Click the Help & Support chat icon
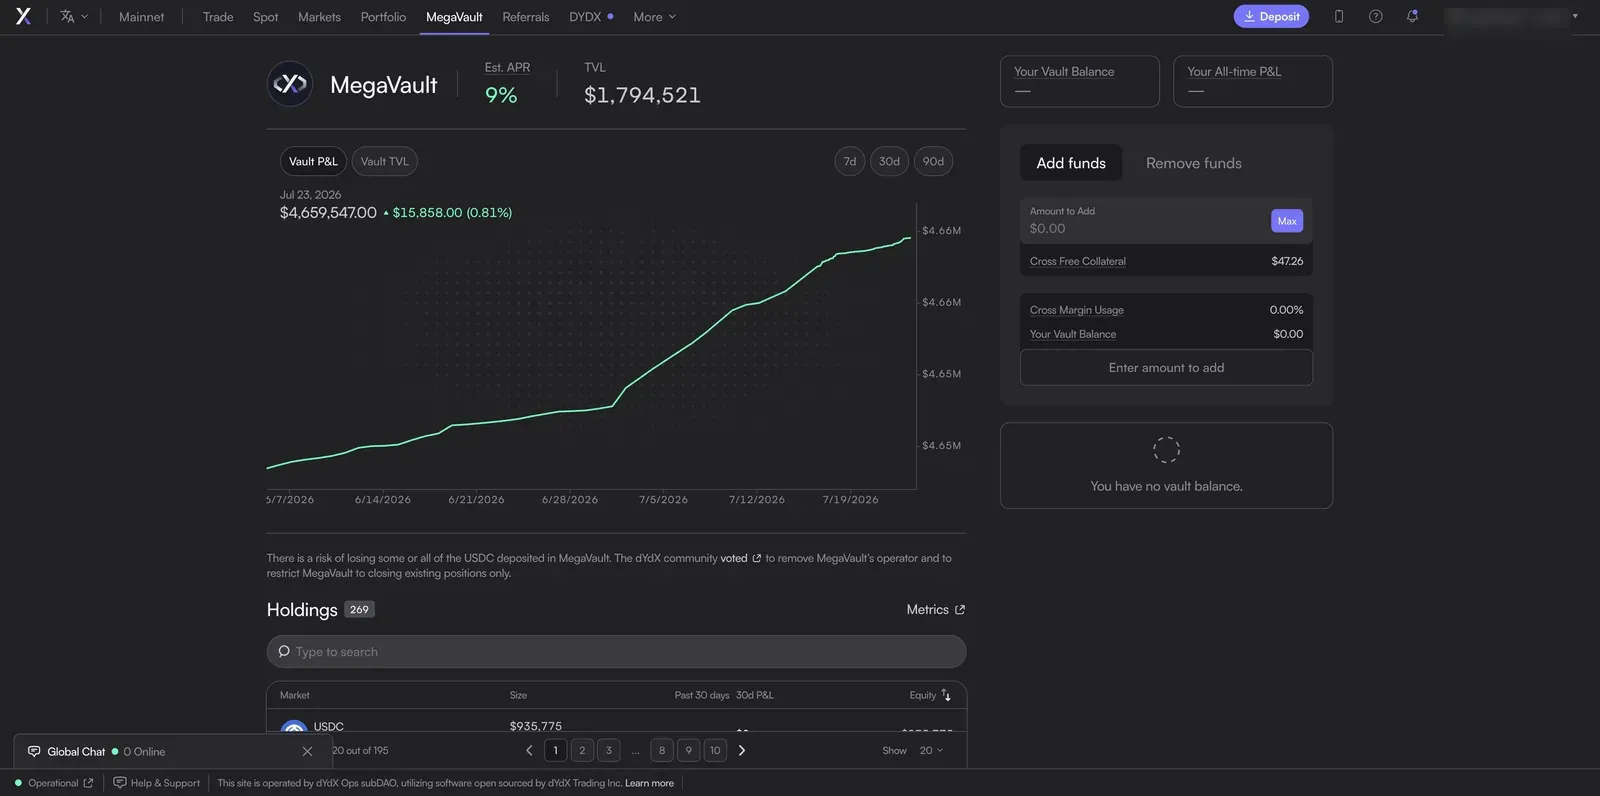 tap(120, 783)
